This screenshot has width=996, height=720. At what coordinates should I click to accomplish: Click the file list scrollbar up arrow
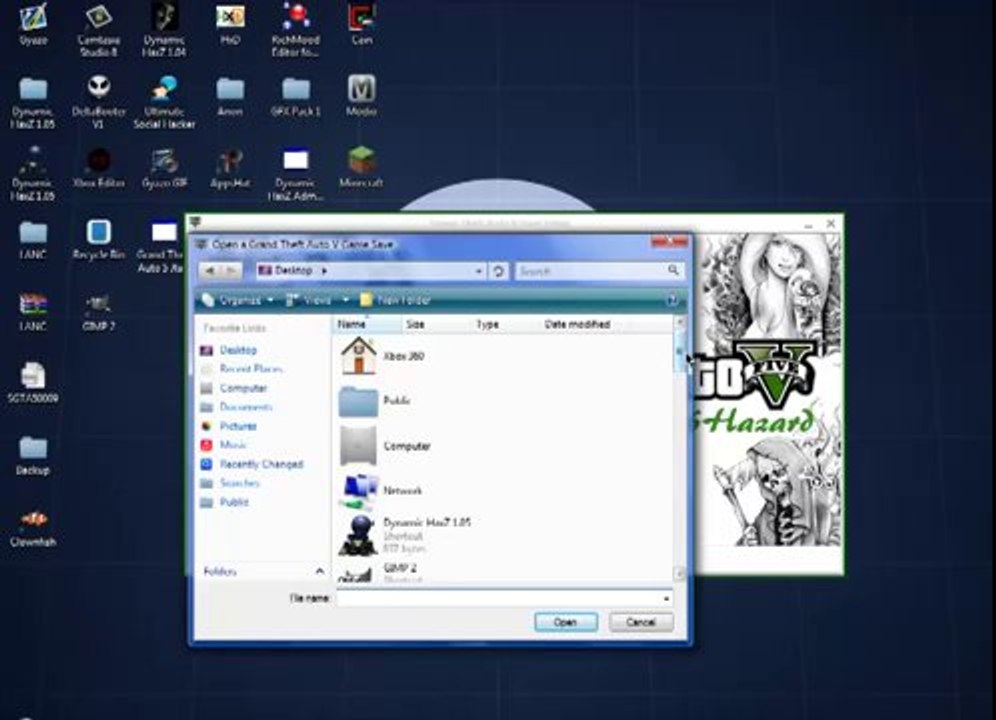[x=678, y=322]
